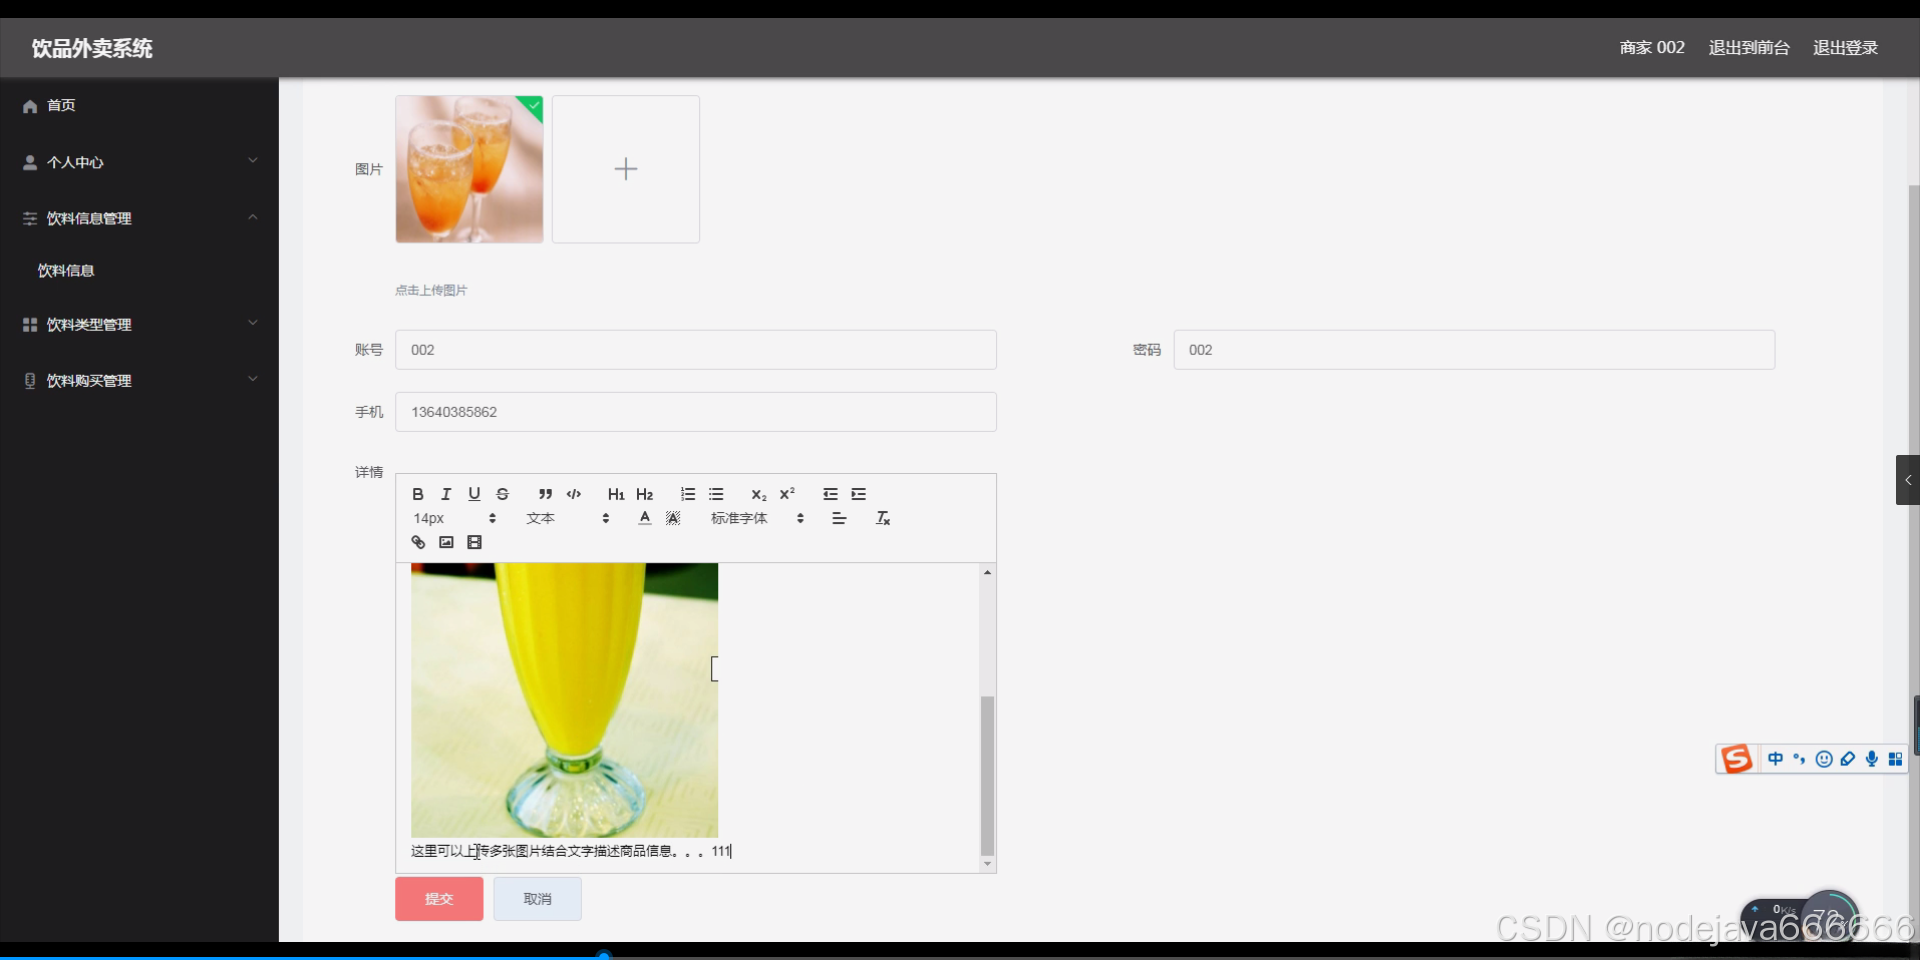Expand the 饮料类型管理 sidebar menu

[139, 325]
